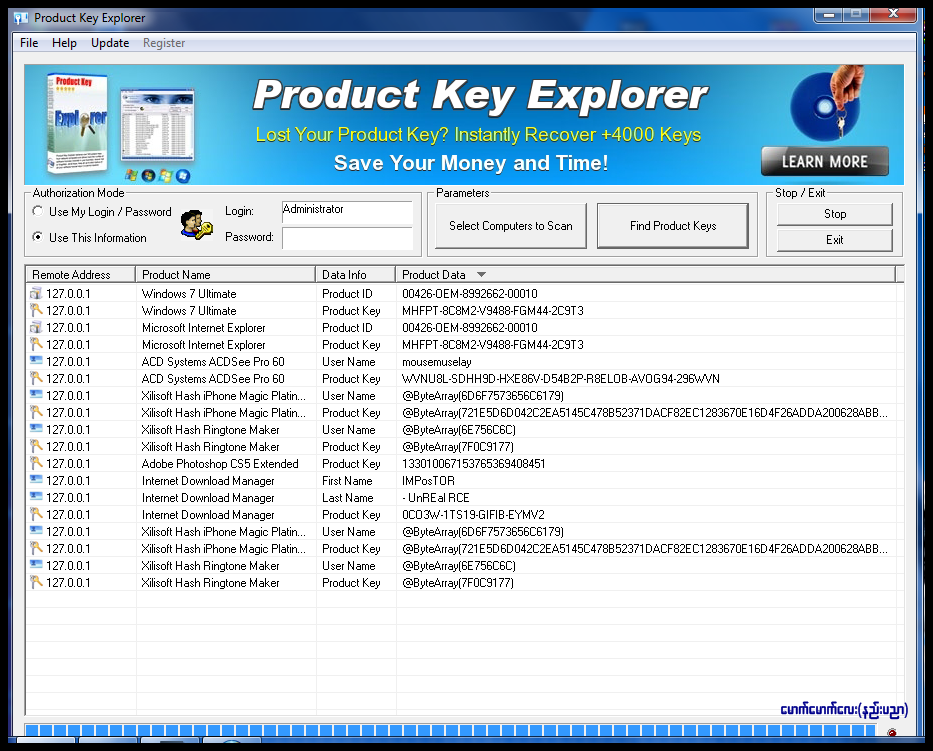Image resolution: width=933 pixels, height=751 pixels.
Task: Click icon of Internet Download Manager First Name row
Action: click(36, 480)
